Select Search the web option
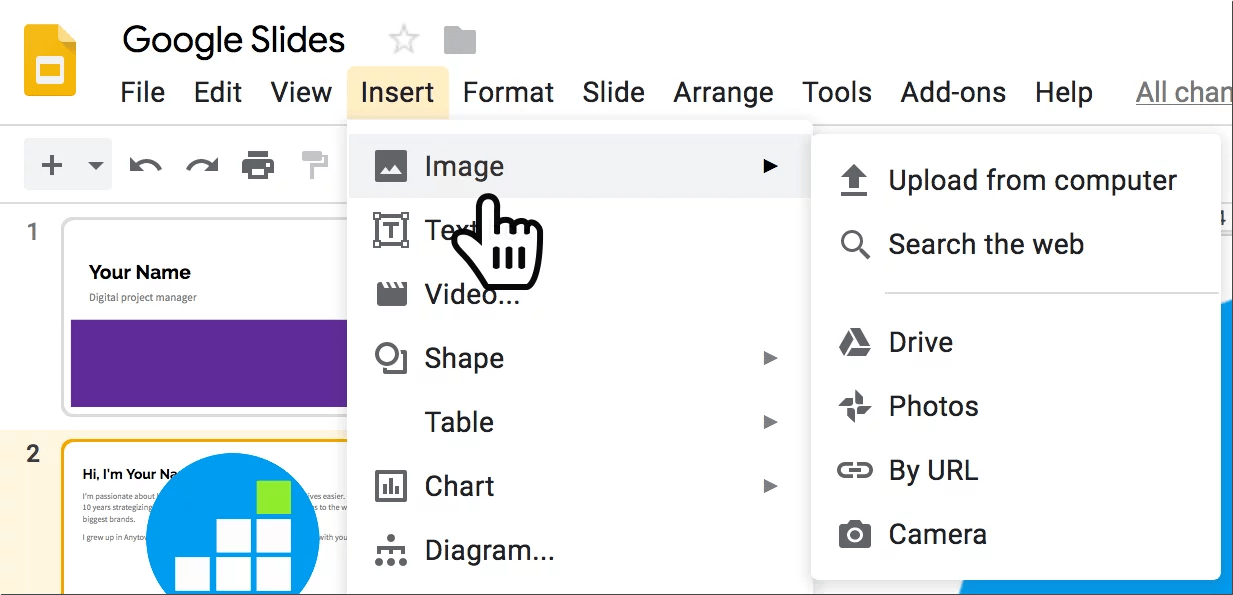 coord(985,245)
